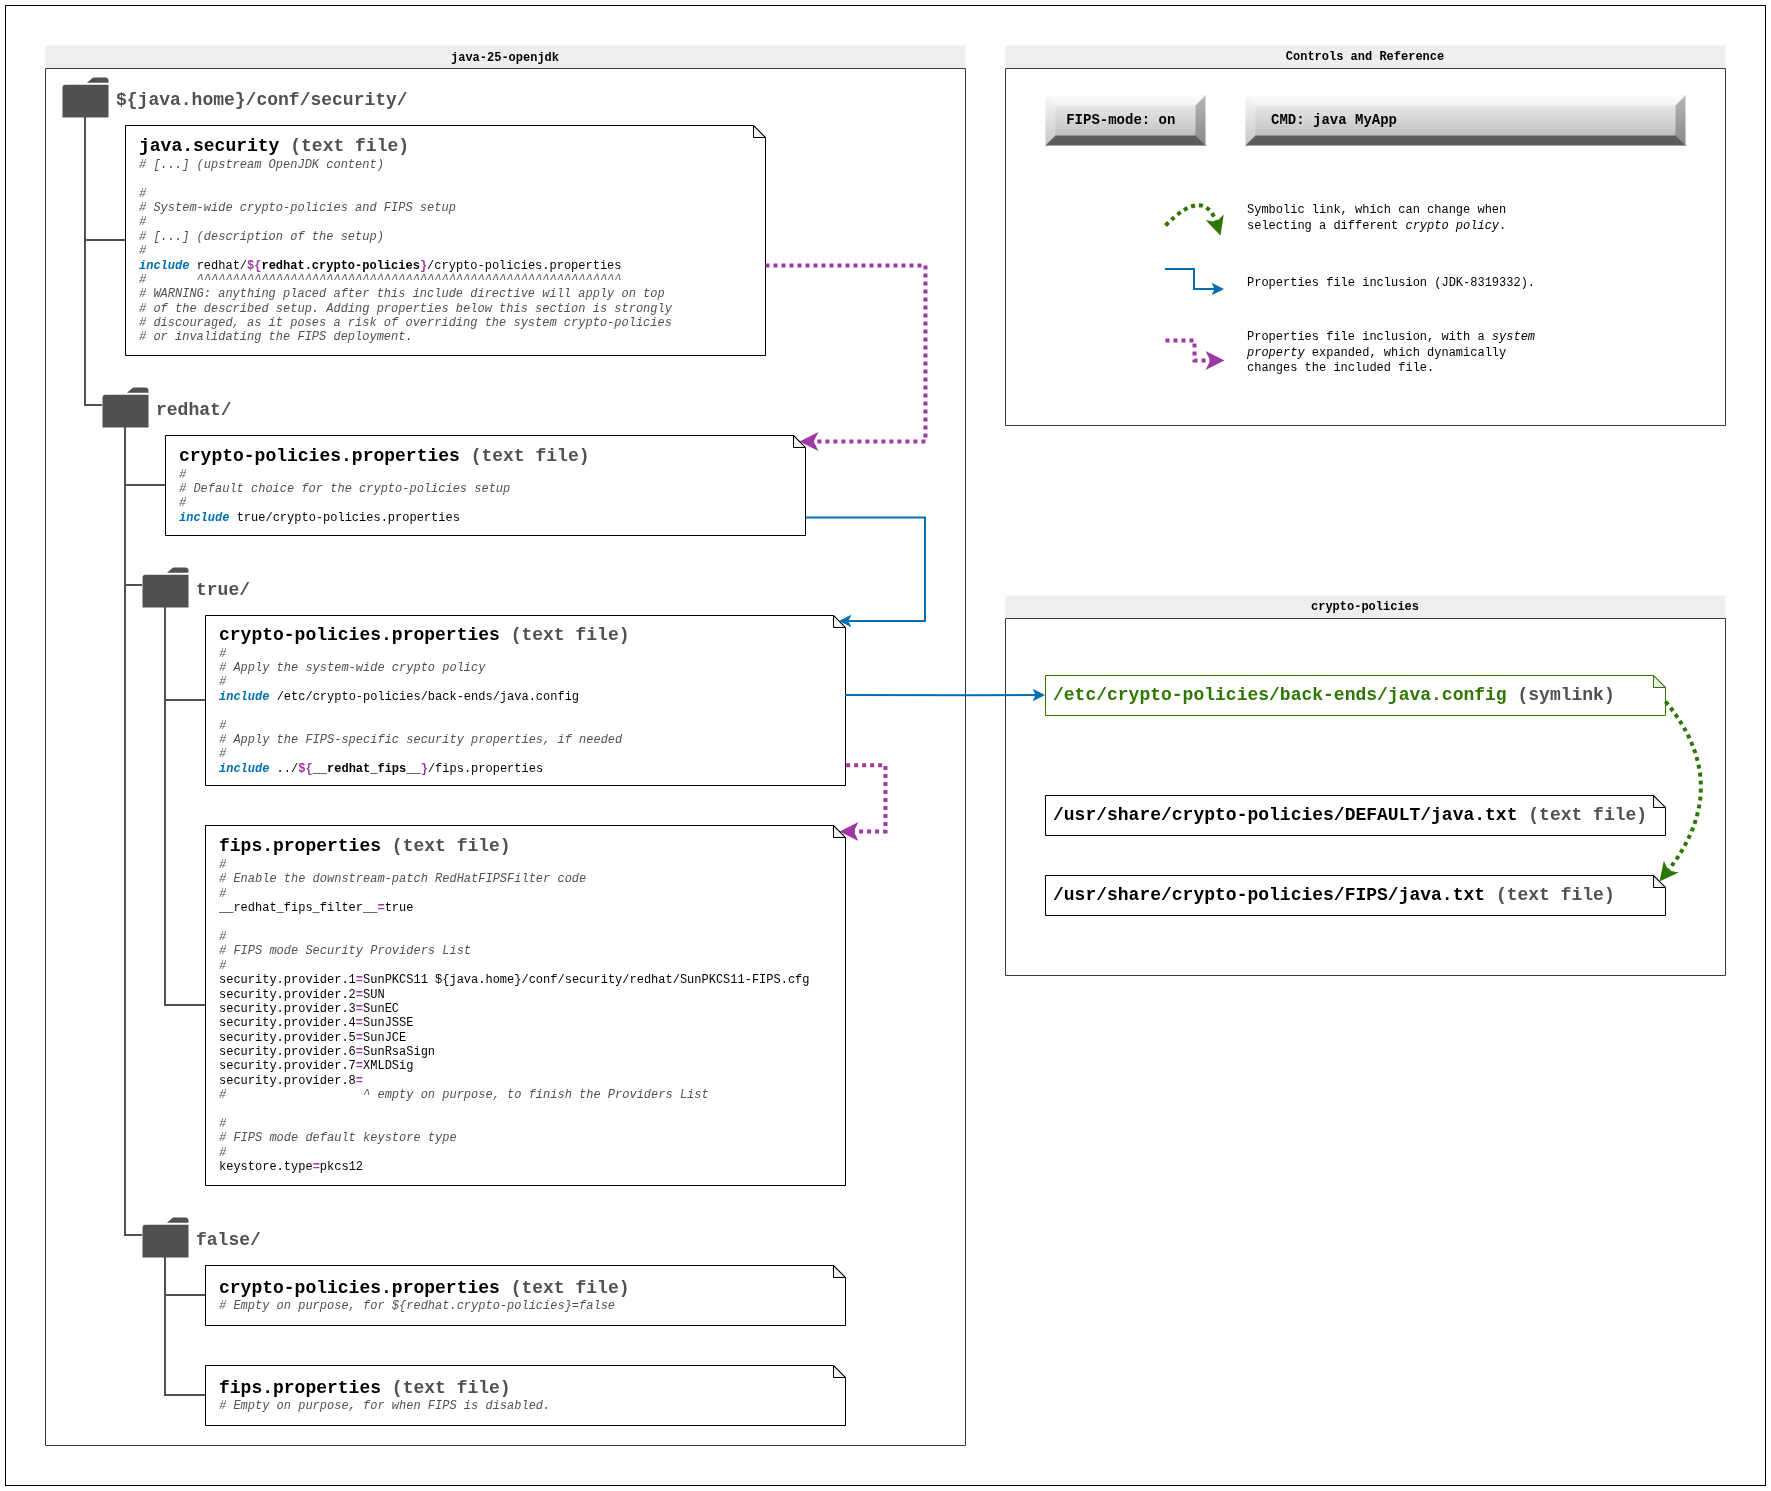Click the 'Apply the system-wide crypto policy' comment

(x=352, y=668)
